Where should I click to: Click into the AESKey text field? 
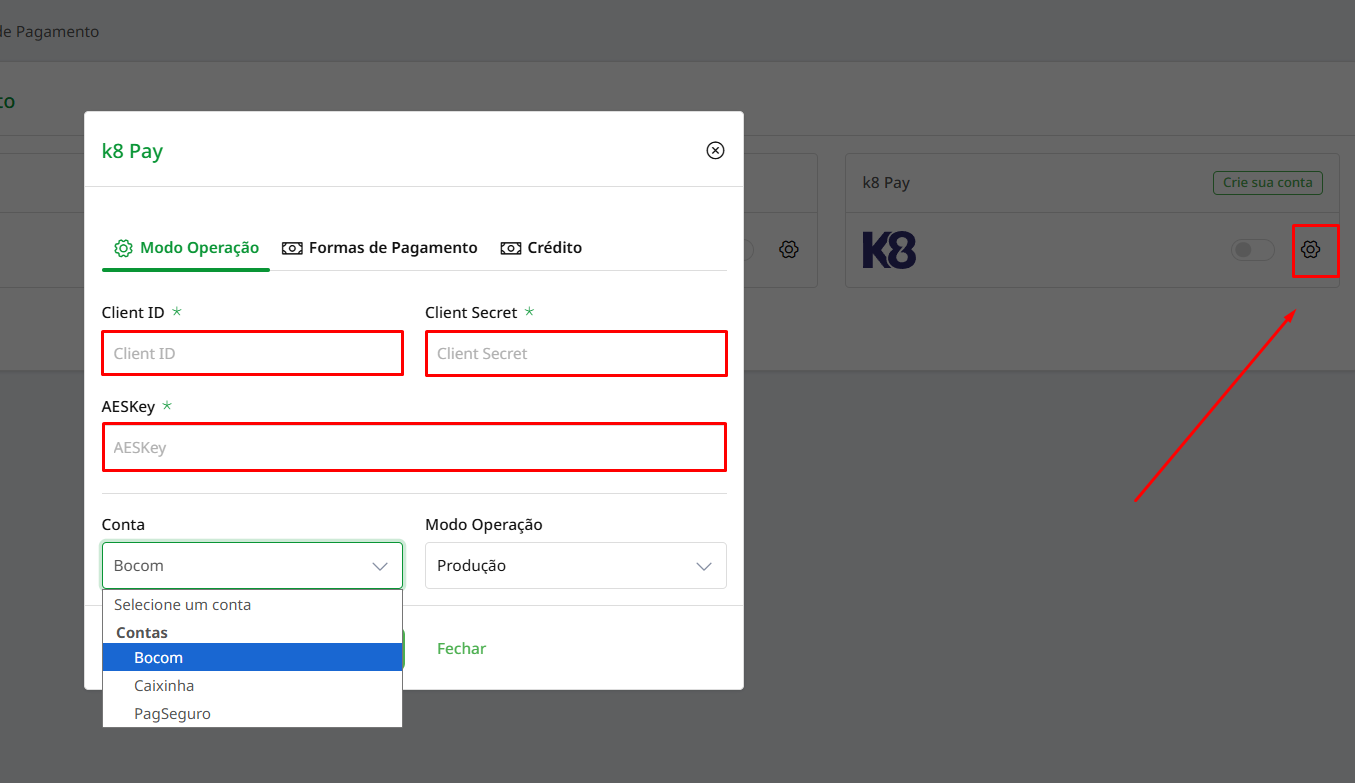pos(414,448)
